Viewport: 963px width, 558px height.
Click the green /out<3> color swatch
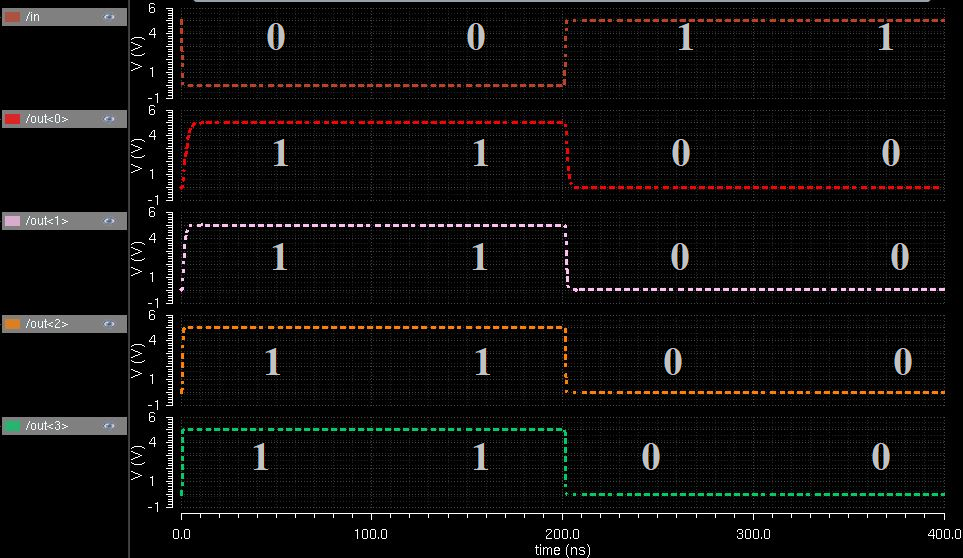(x=12, y=425)
